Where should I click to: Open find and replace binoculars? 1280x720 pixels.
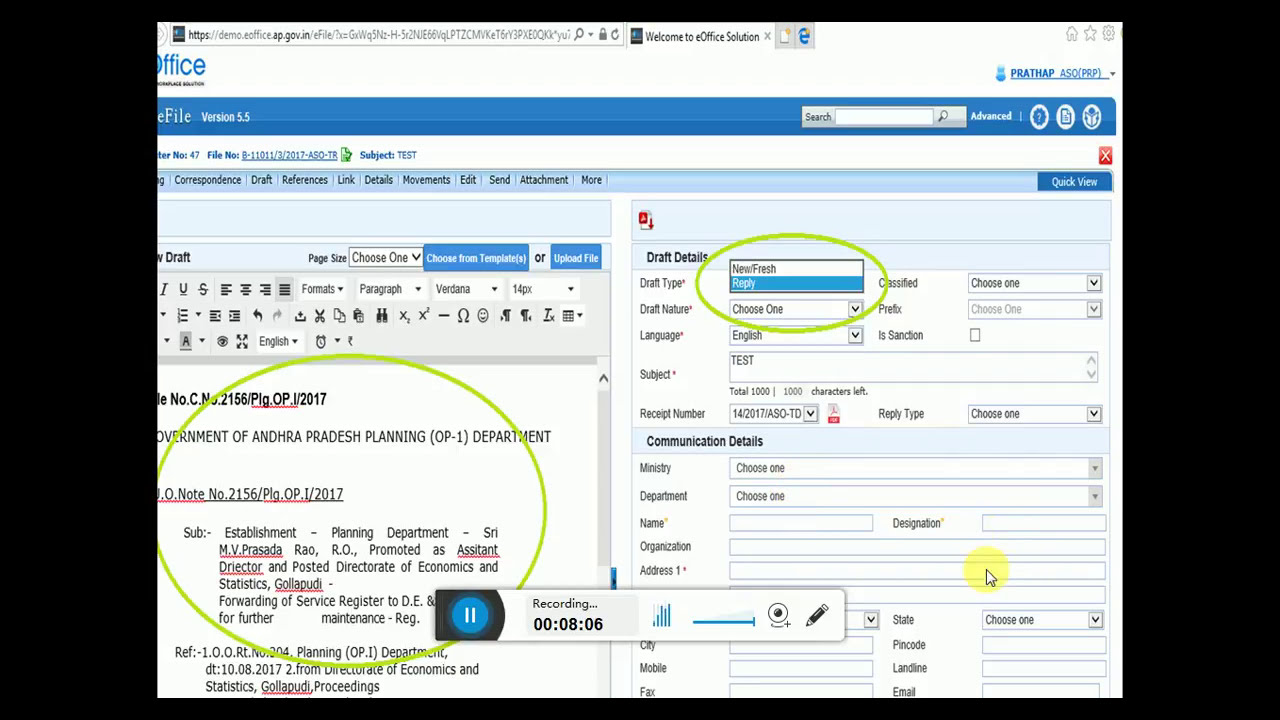click(381, 315)
